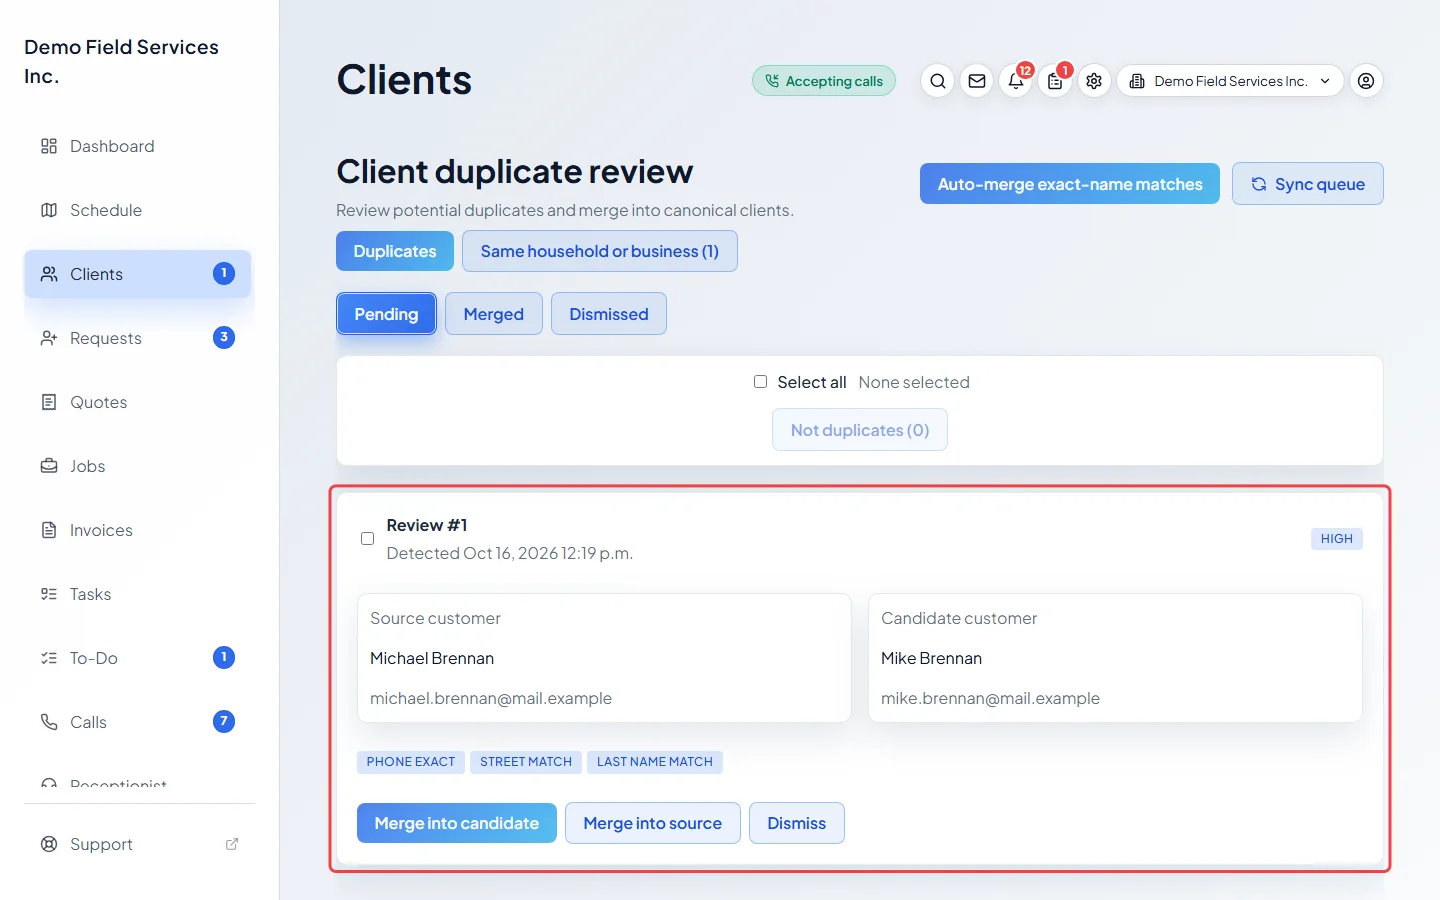The width and height of the screenshot is (1440, 900).
Task: Open the clipboard icon with 1 badge
Action: (1055, 81)
